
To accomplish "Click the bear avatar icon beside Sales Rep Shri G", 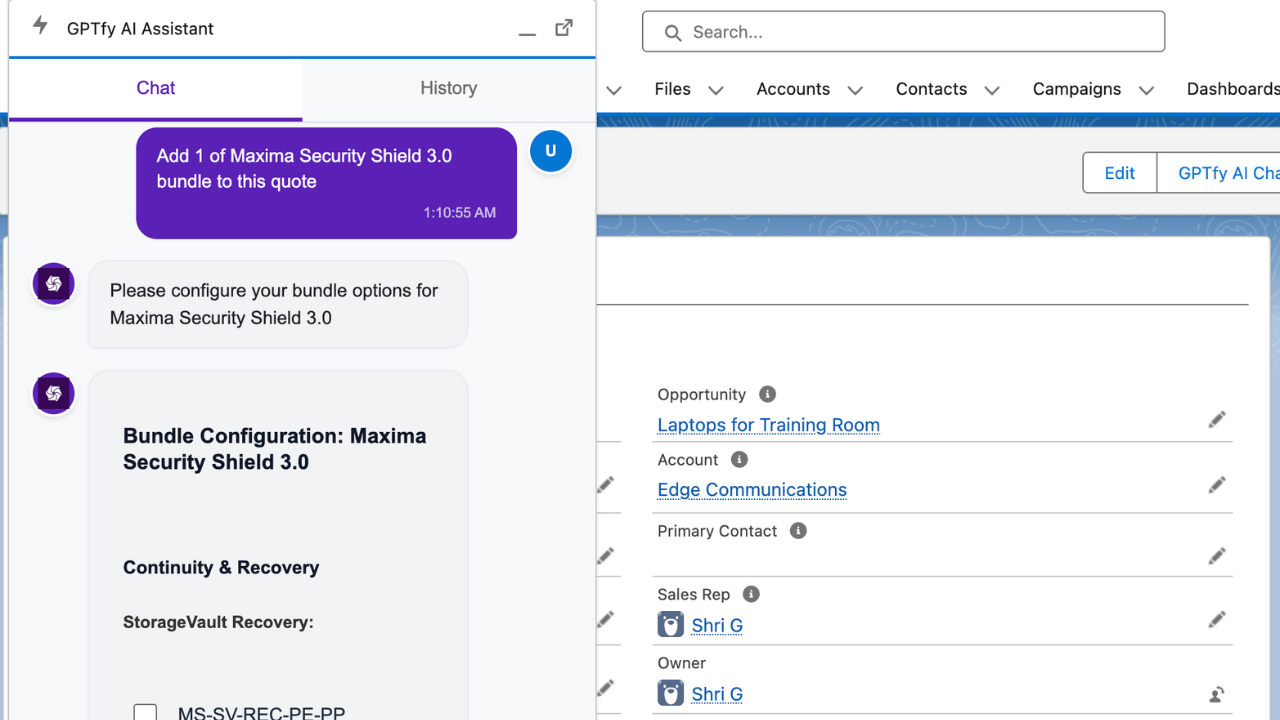I will [x=670, y=625].
